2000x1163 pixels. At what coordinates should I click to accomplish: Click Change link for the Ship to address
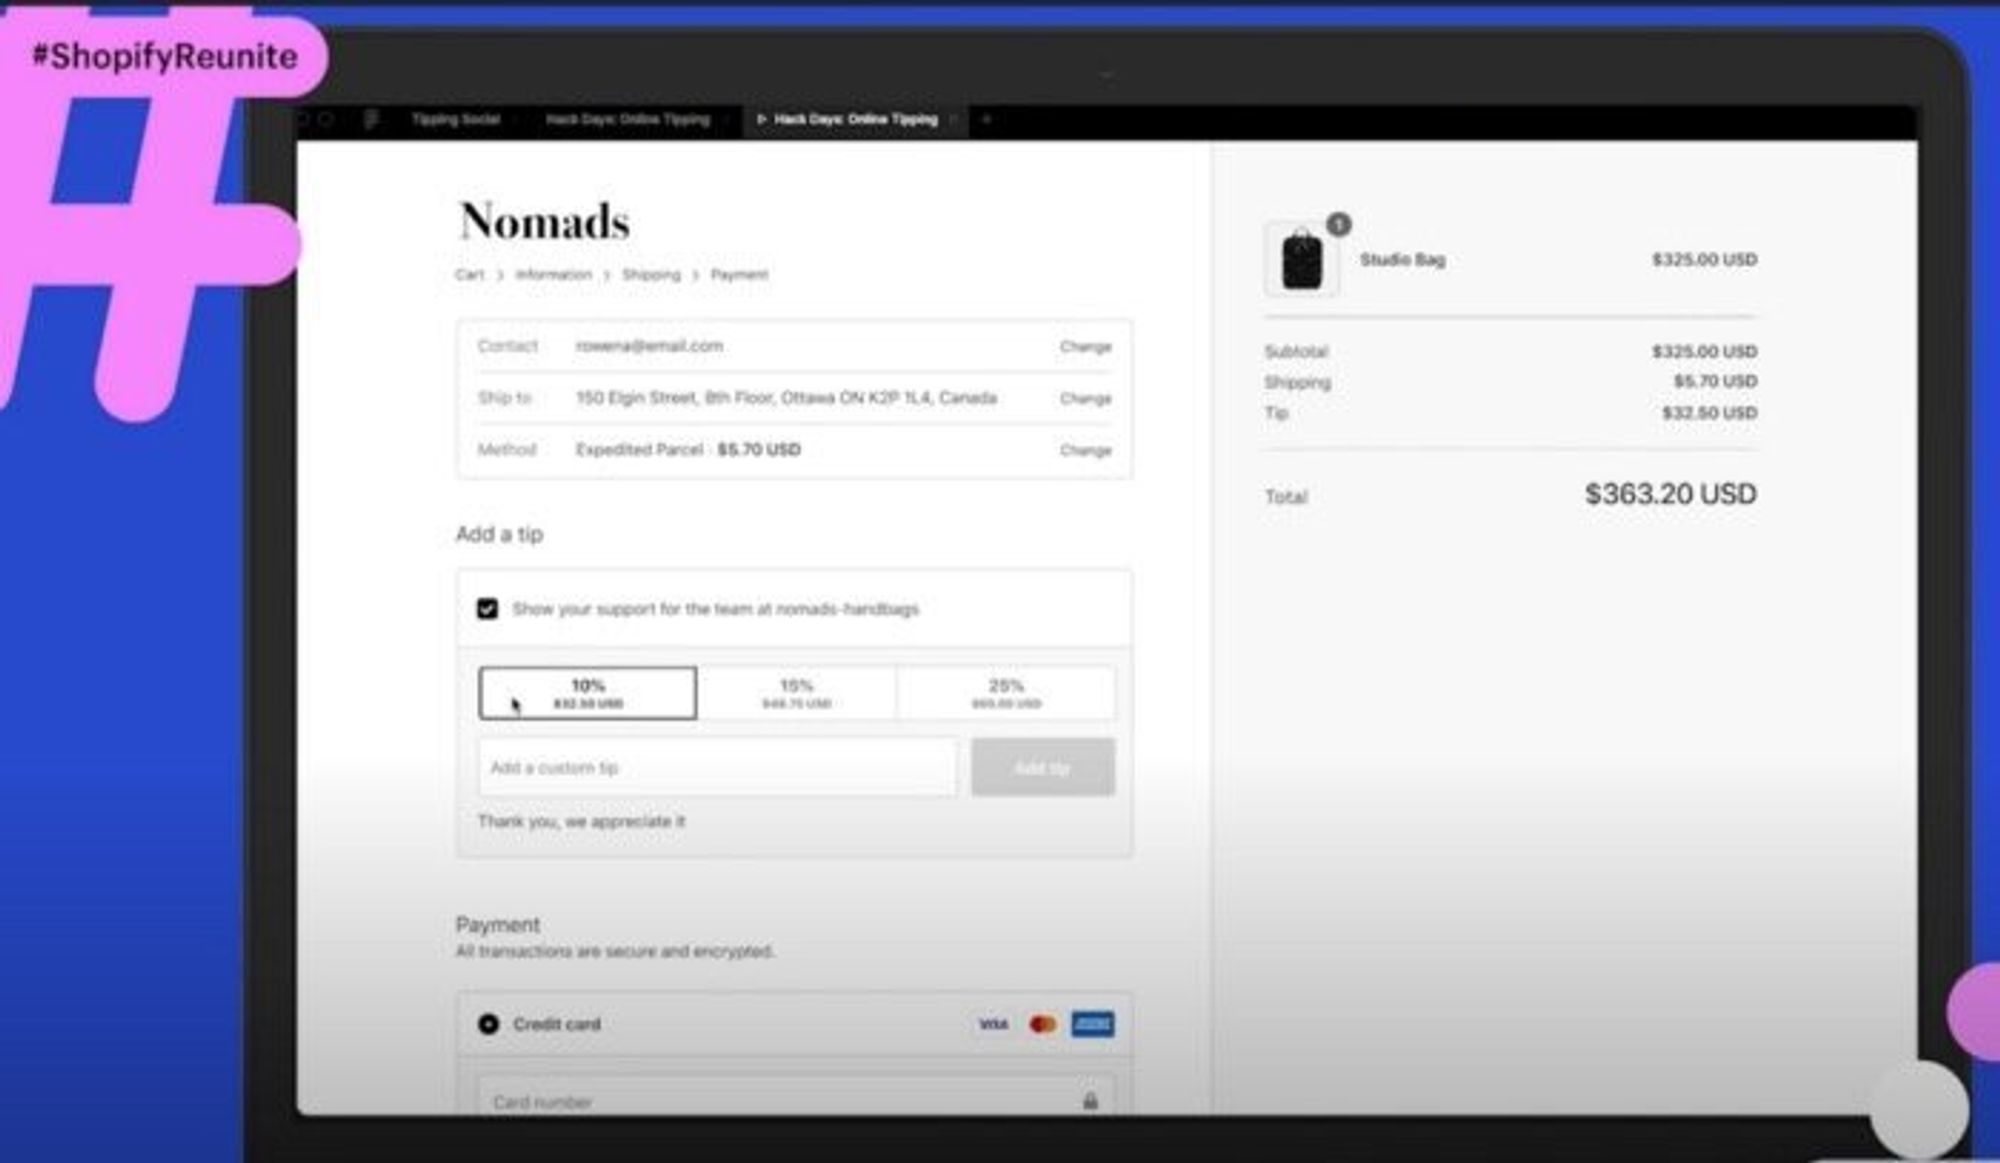tap(1085, 399)
